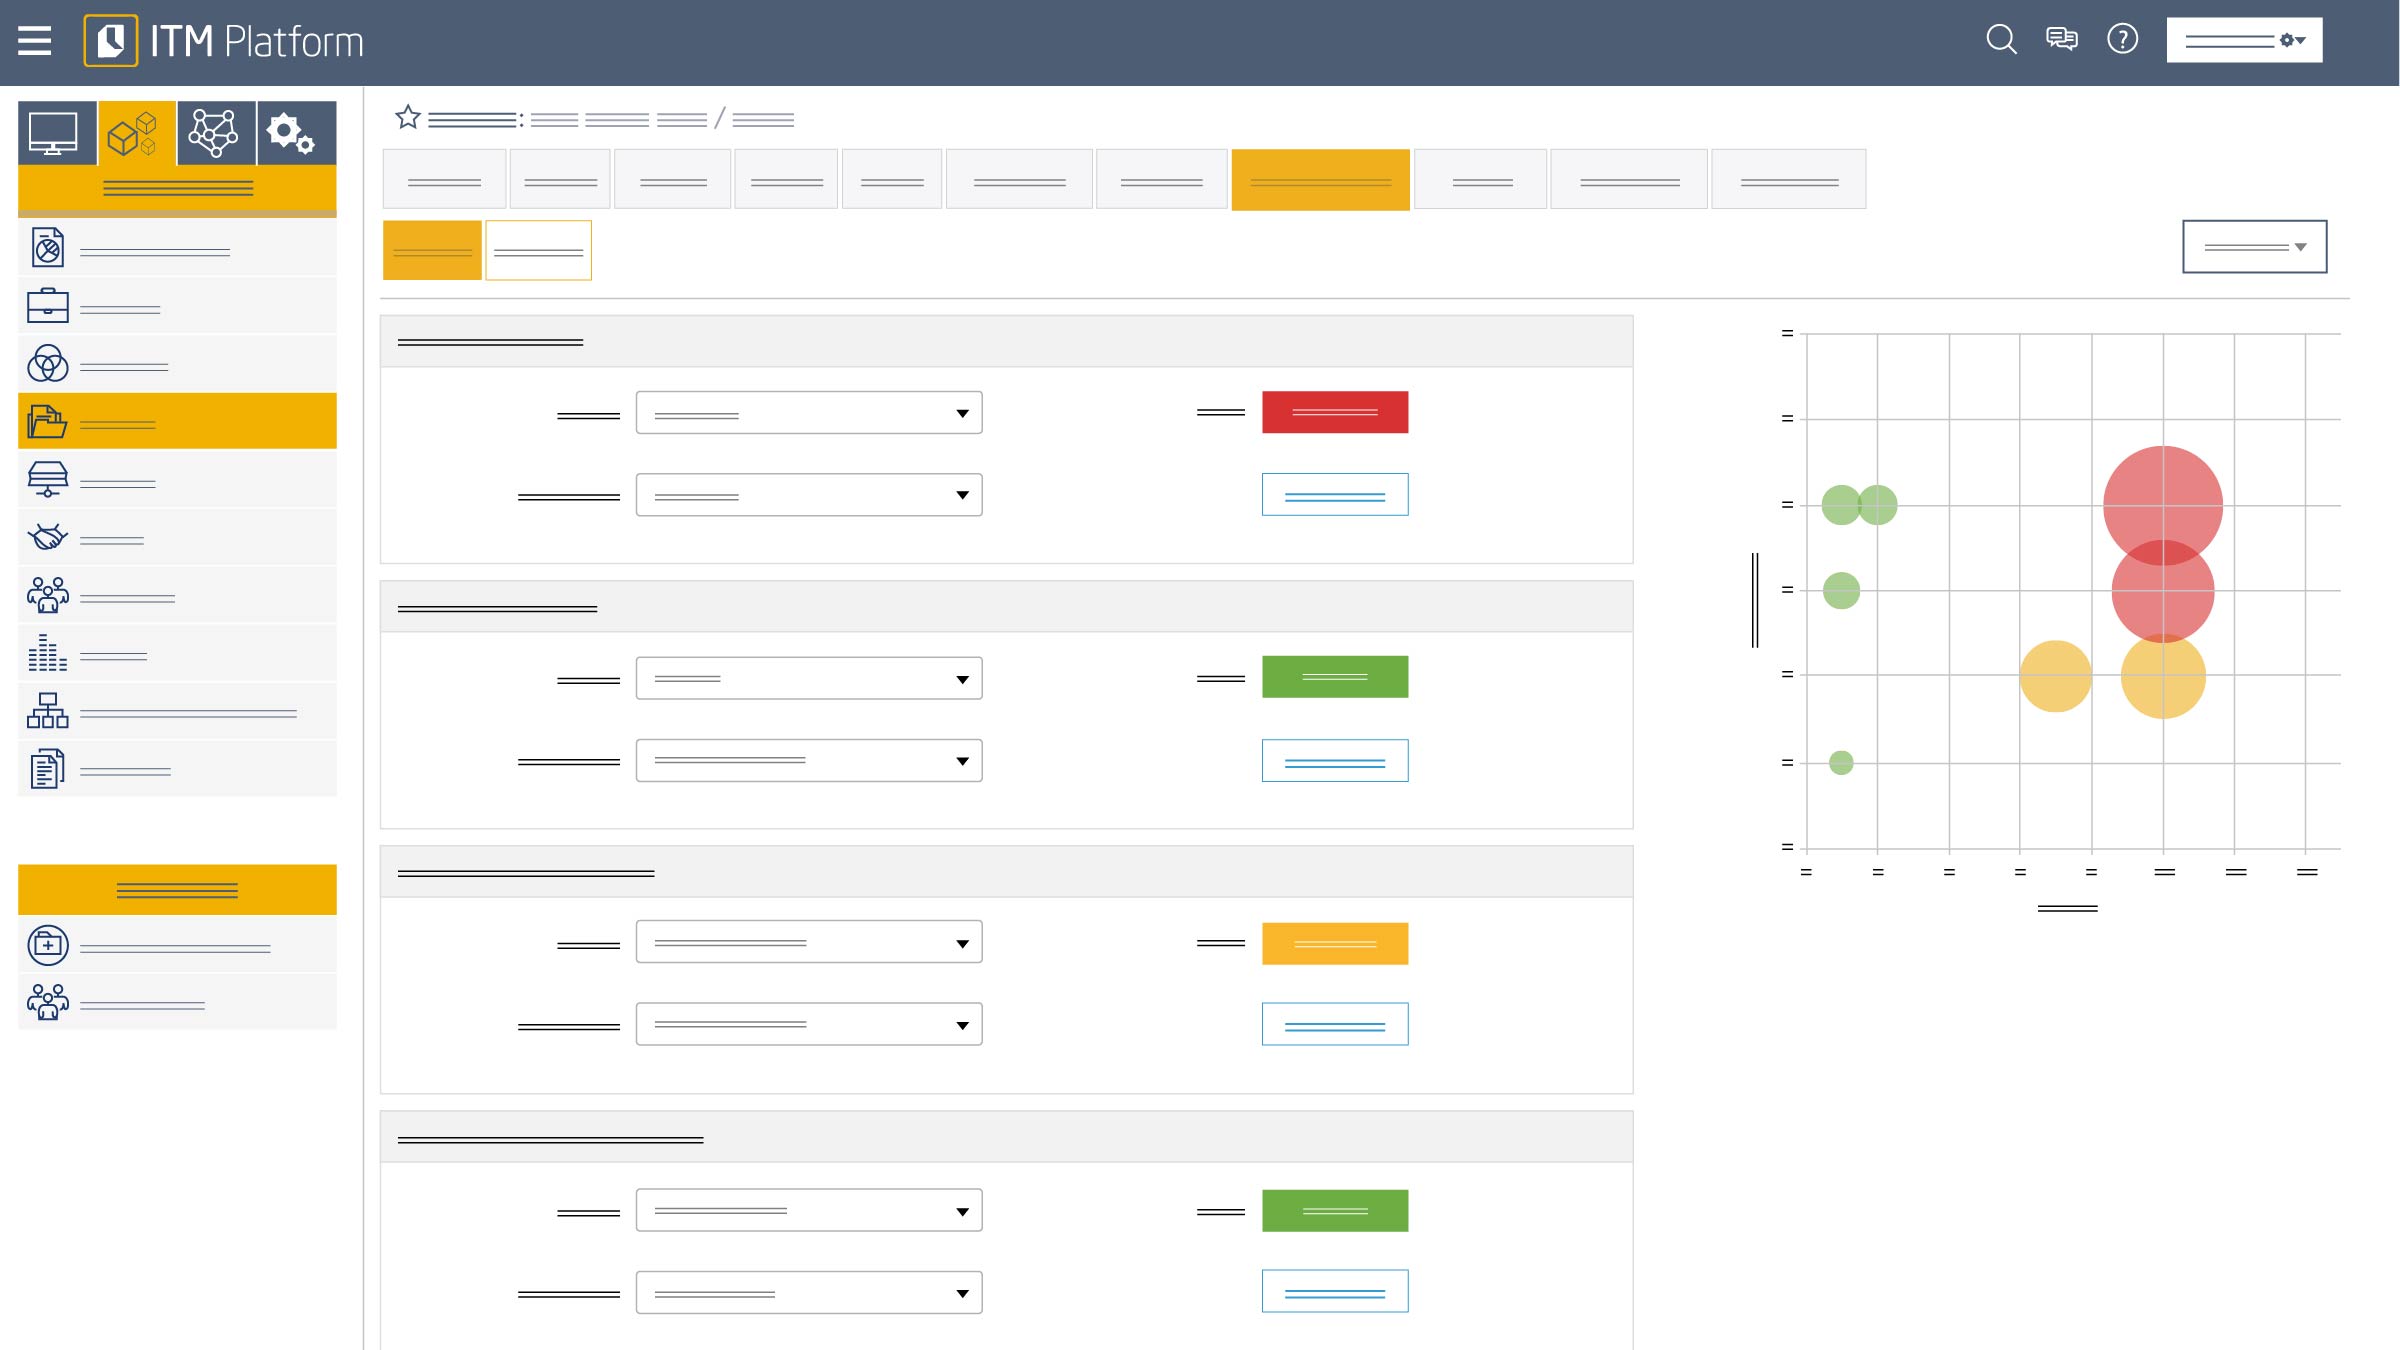
Task: Open the network nodes sidebar tab
Action: [217, 133]
